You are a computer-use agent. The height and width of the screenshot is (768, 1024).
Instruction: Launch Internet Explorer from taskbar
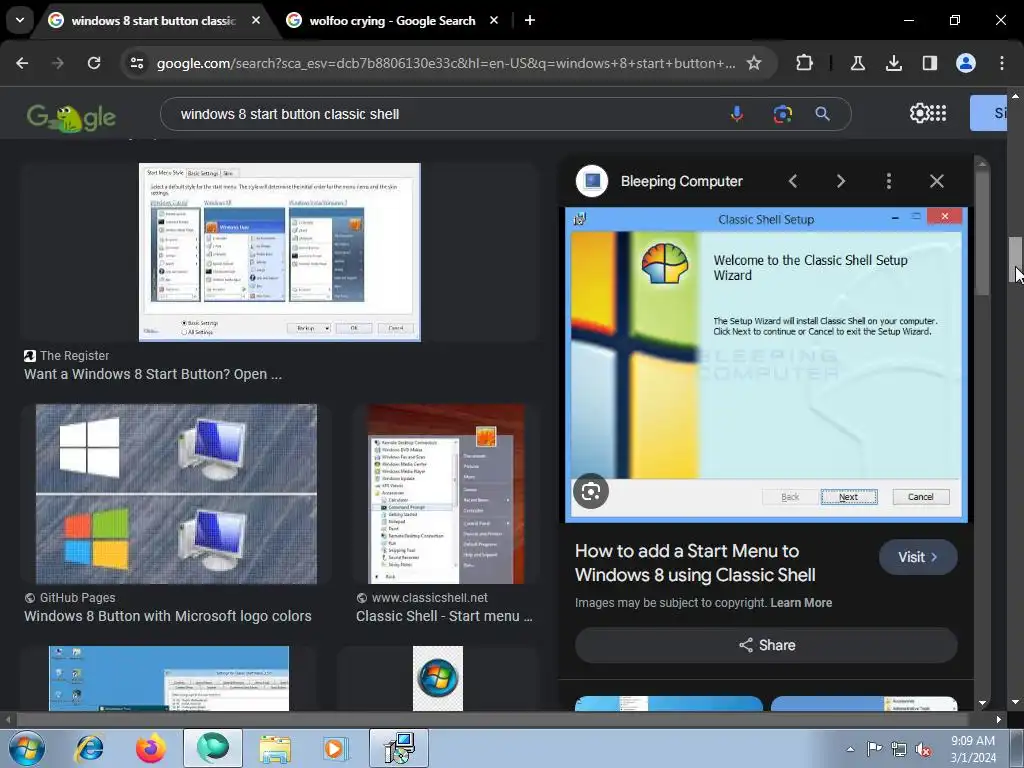(x=89, y=748)
